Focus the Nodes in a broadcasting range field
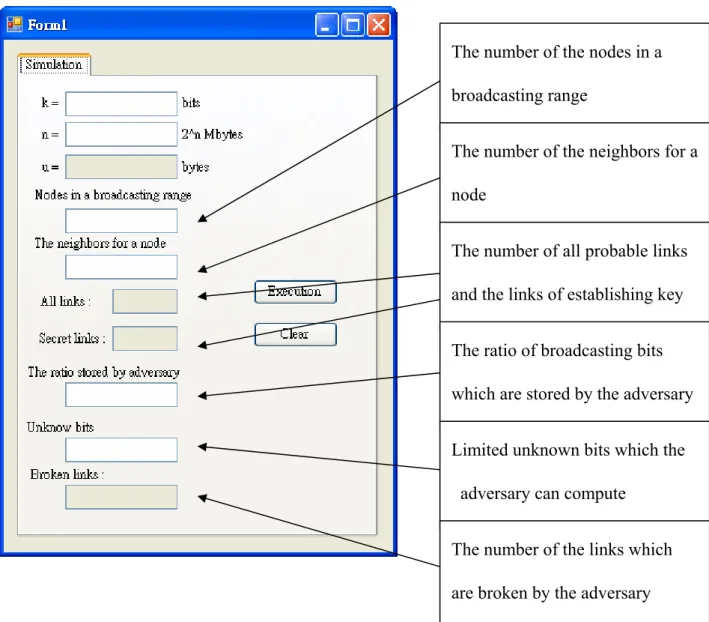 coord(121,221)
